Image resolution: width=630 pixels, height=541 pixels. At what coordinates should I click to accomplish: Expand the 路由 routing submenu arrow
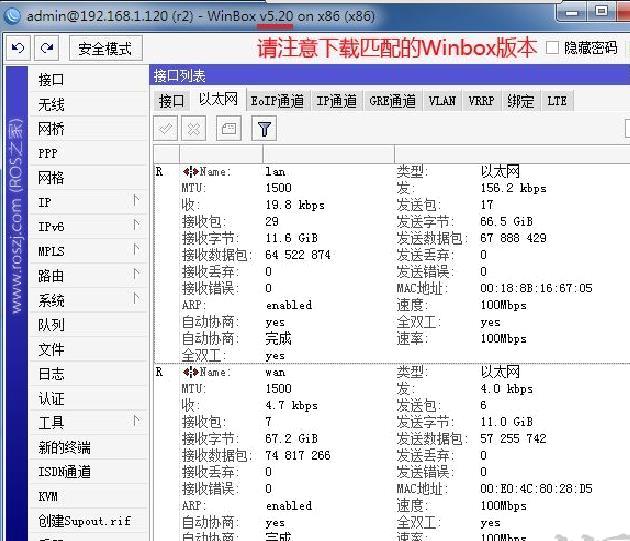(x=136, y=274)
